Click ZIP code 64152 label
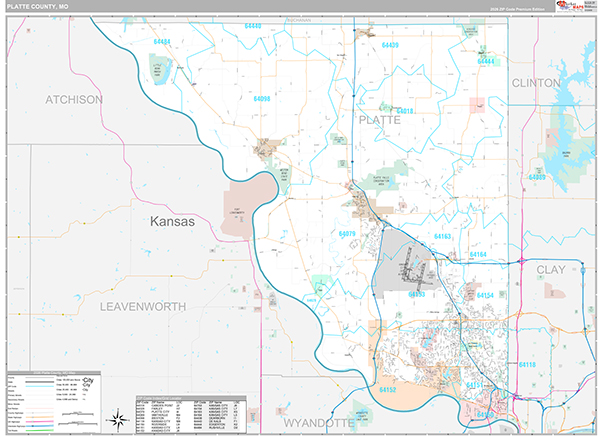This screenshot has height=436, width=600. 388,390
